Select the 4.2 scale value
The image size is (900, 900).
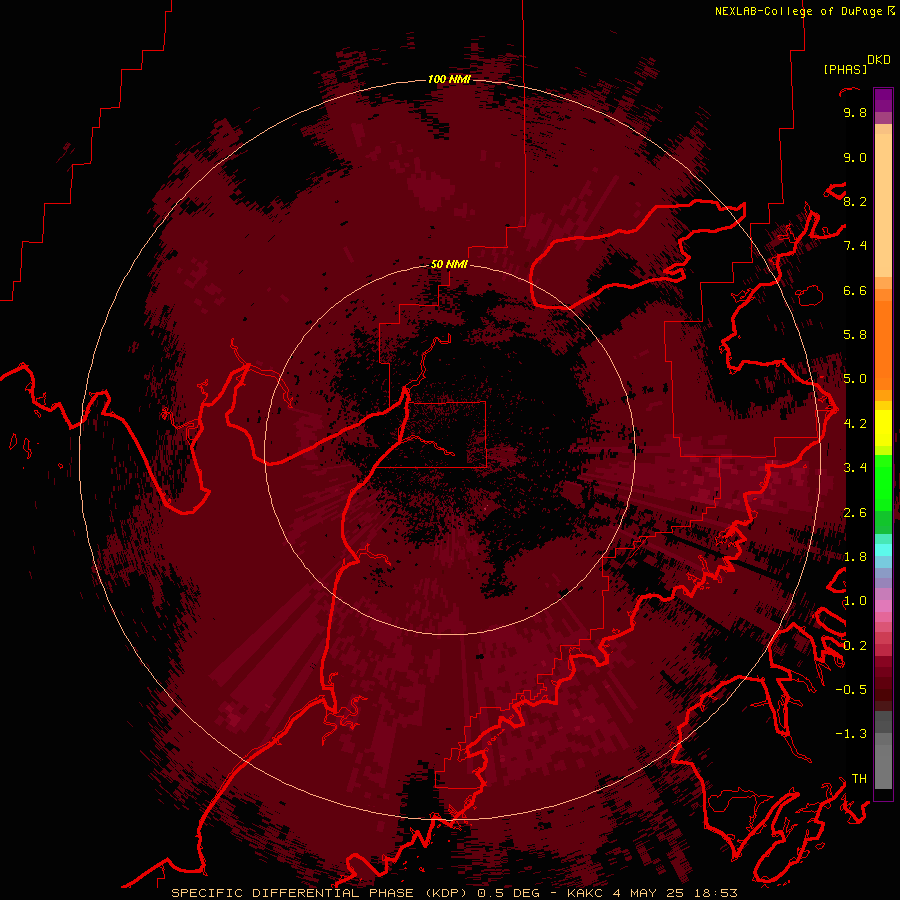tap(855, 424)
